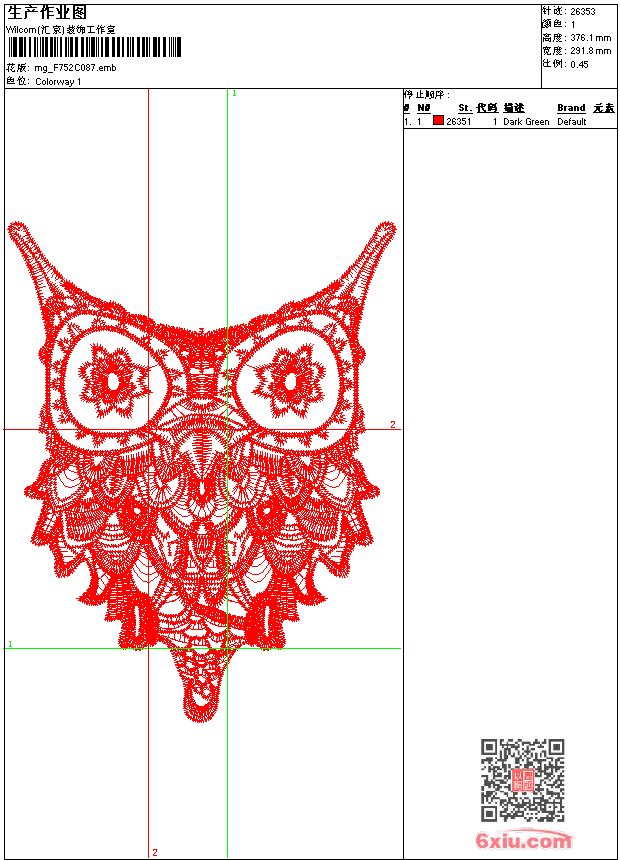
Task: Click the Colorway 1 label
Action: (x=58, y=81)
